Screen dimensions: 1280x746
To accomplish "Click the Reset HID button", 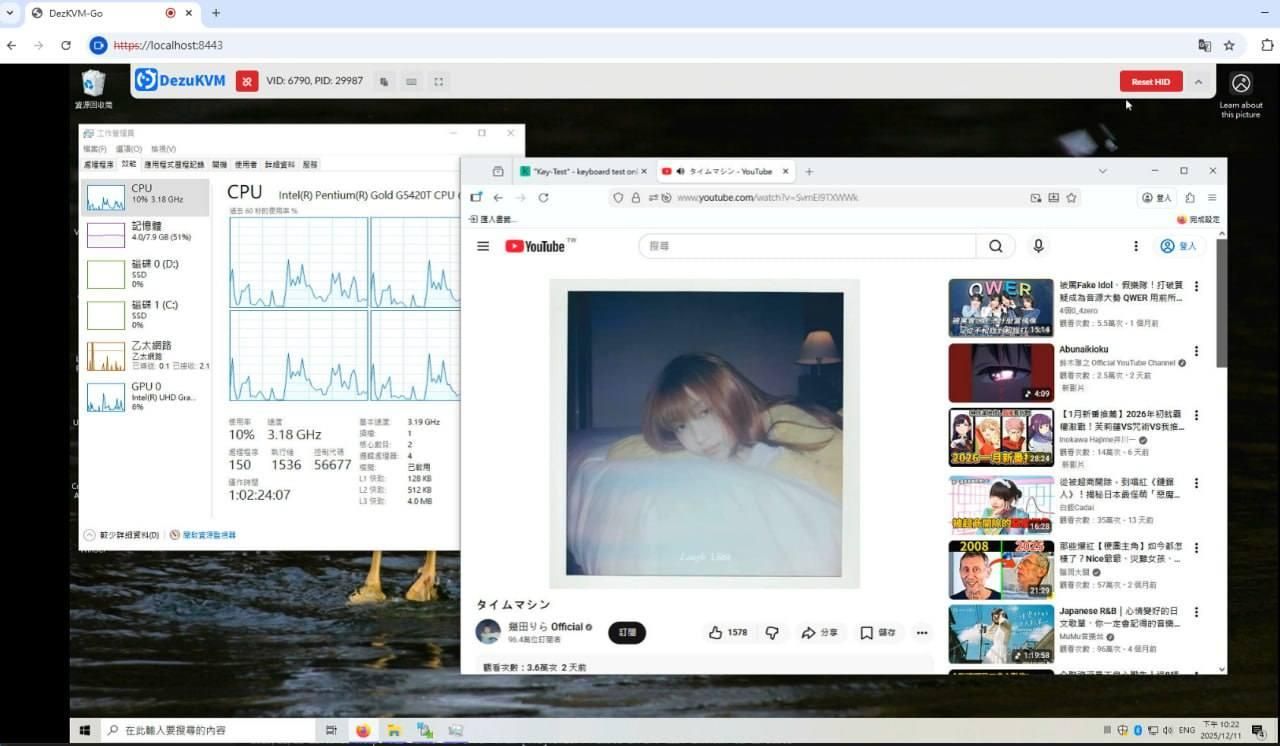I will click(x=1151, y=82).
